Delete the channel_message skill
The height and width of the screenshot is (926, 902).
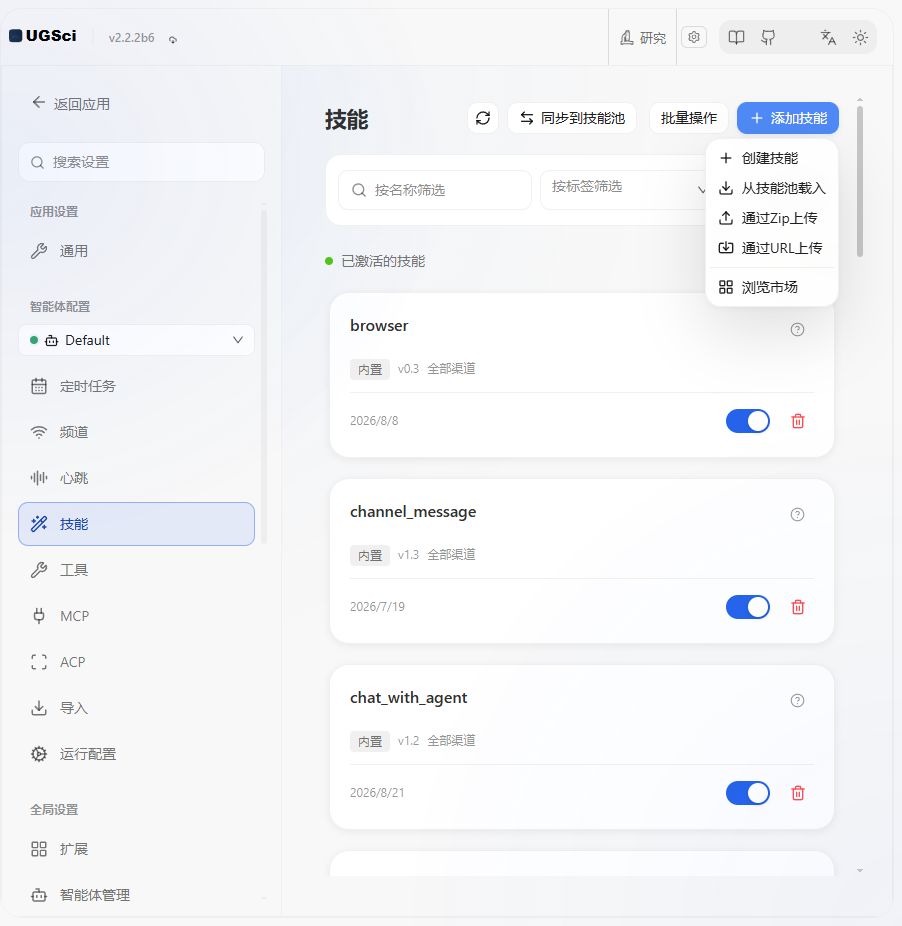[x=798, y=607]
